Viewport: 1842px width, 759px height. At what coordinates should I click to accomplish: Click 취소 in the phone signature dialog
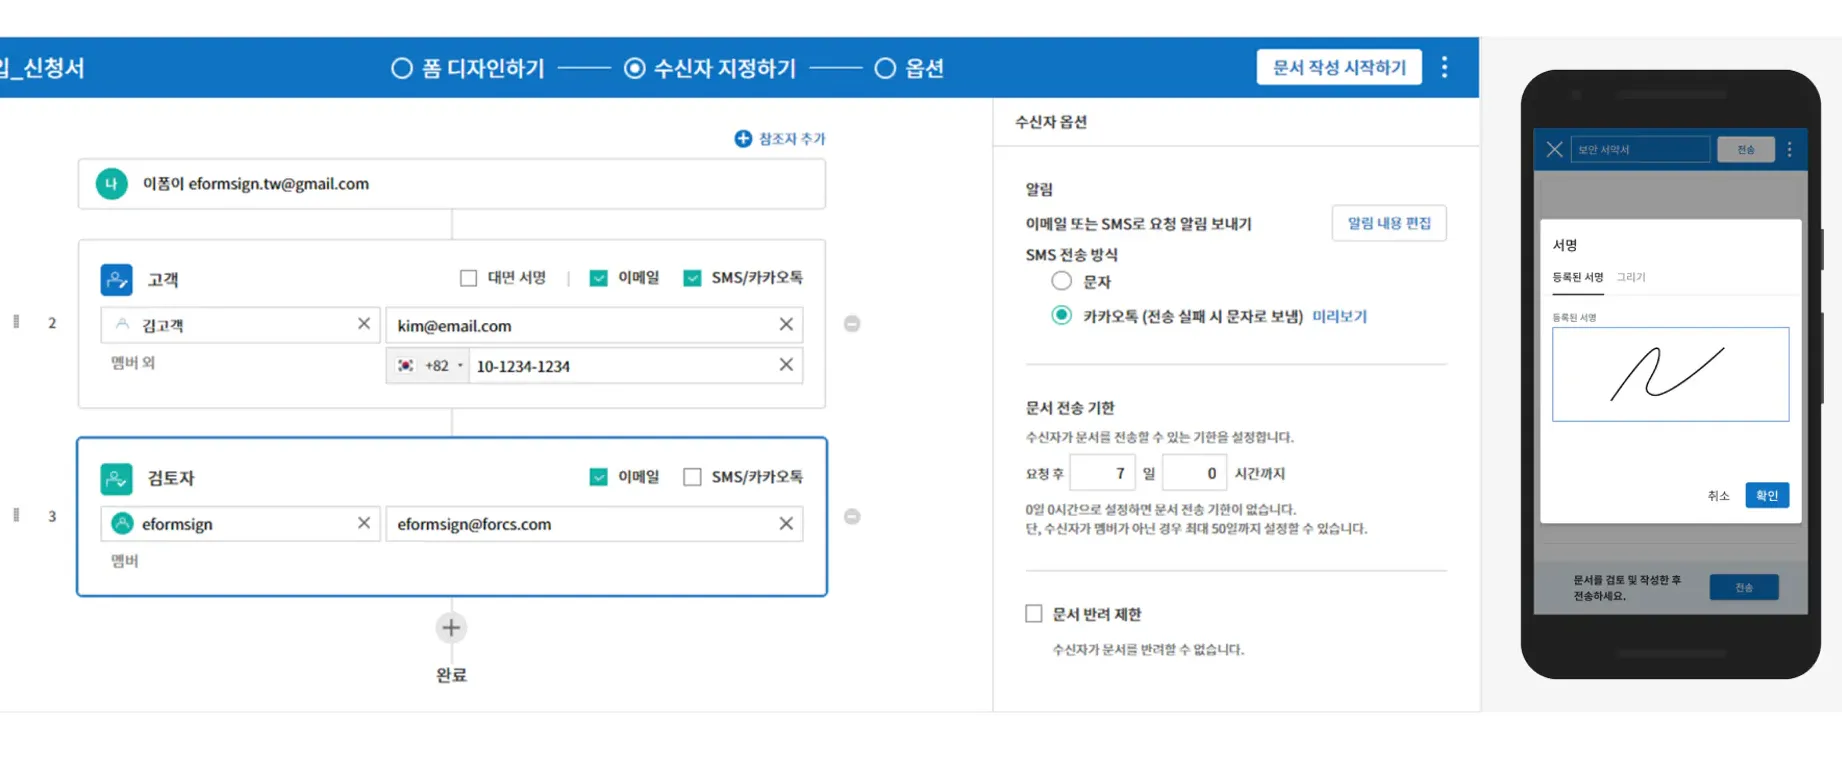[1718, 496]
